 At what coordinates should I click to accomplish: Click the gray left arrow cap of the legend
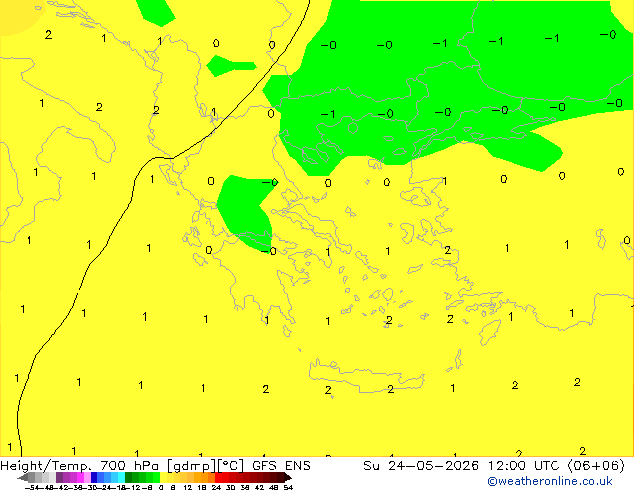tap(23, 477)
